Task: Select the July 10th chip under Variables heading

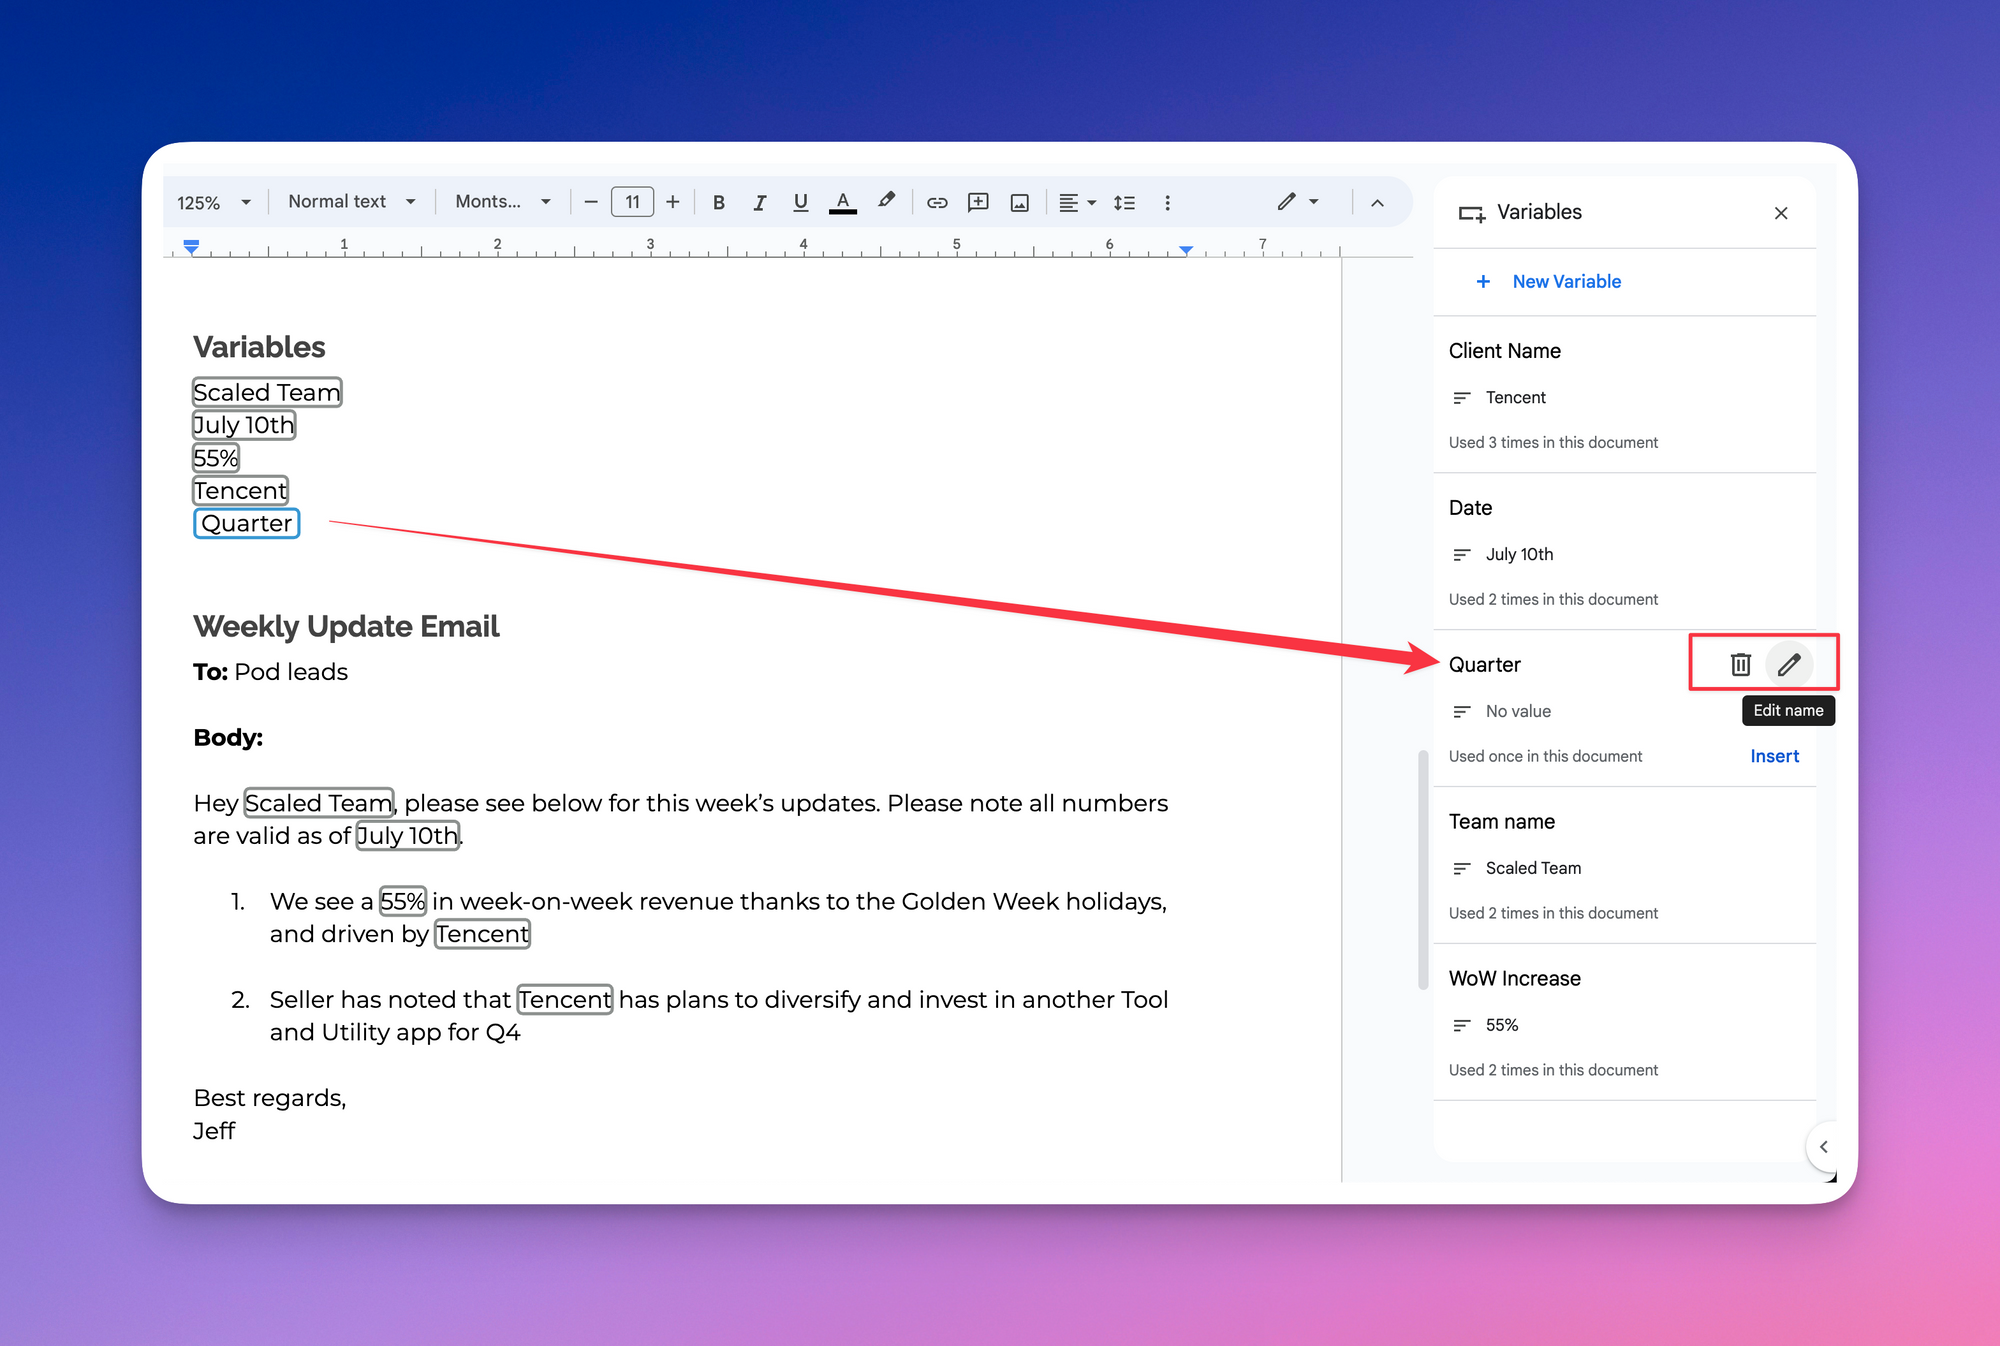Action: 244,425
